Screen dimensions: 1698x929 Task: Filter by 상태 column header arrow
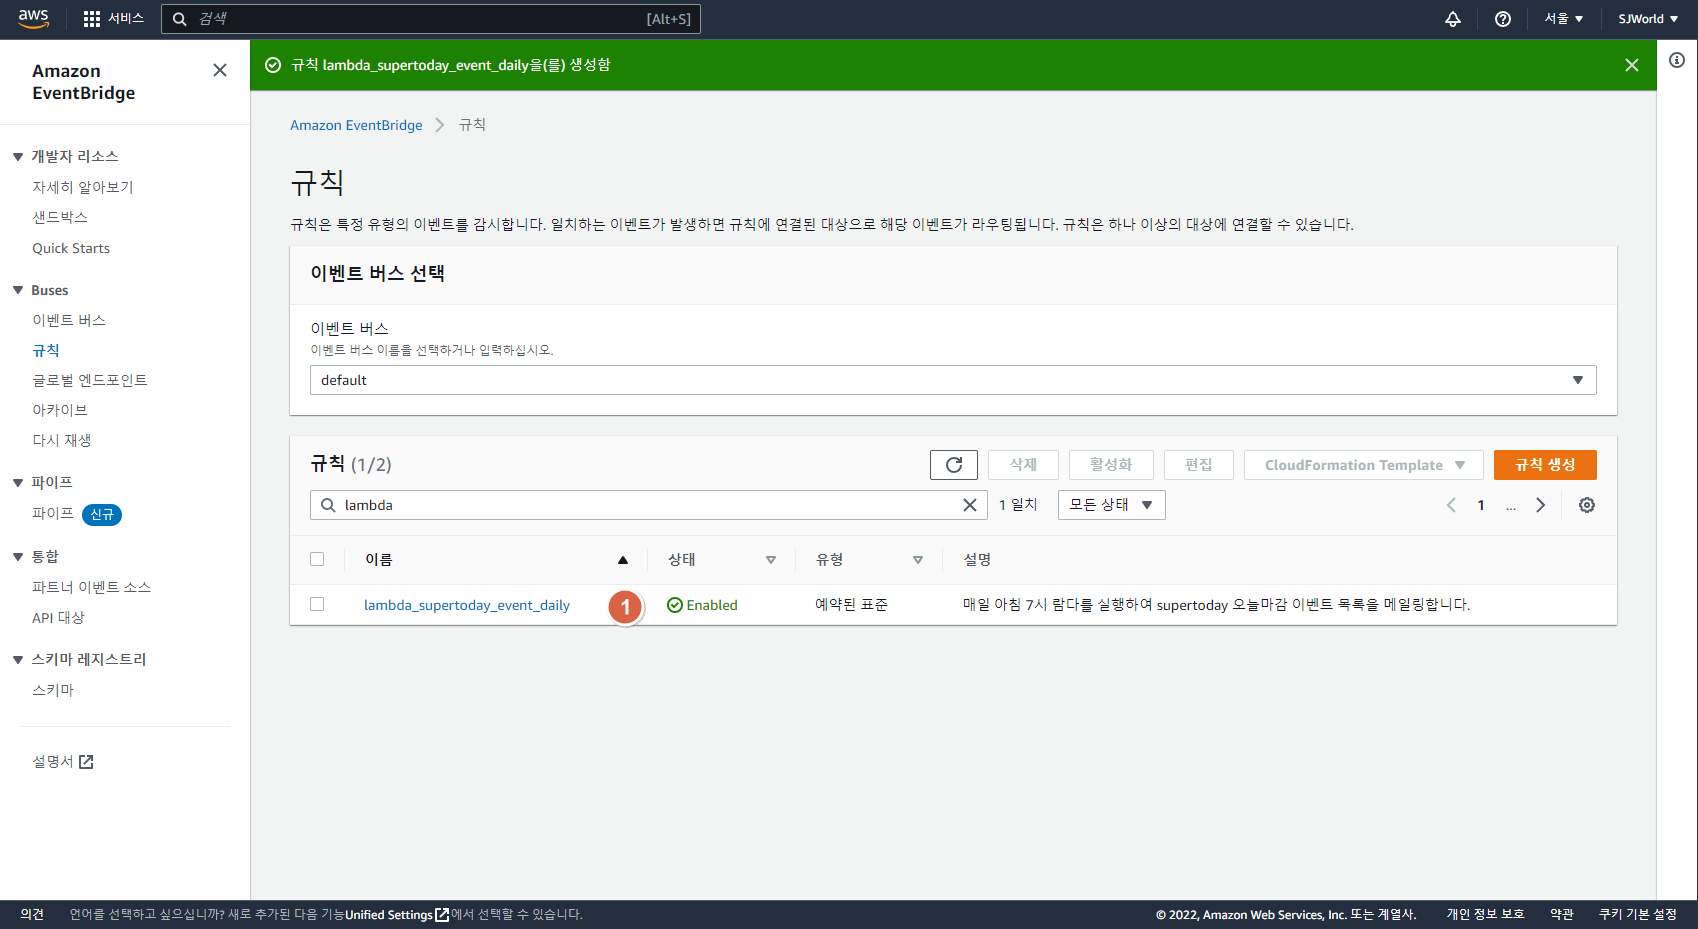pos(771,560)
